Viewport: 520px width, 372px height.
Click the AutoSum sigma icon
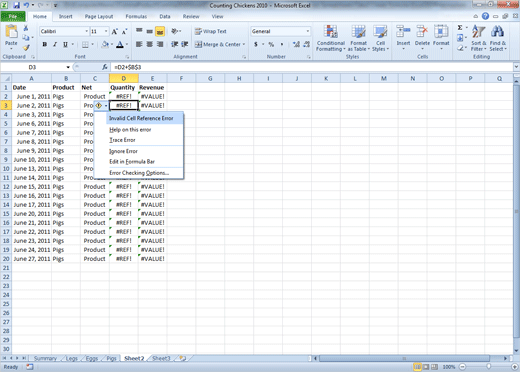460,28
